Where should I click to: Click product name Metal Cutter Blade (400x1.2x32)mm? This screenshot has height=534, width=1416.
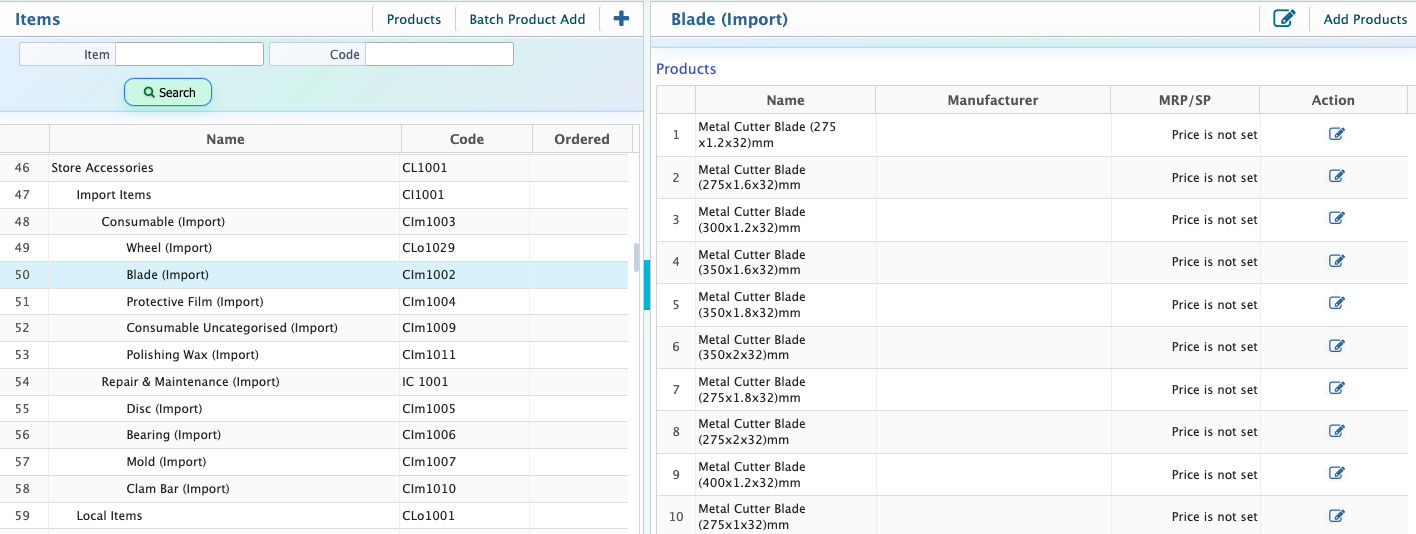click(752, 474)
